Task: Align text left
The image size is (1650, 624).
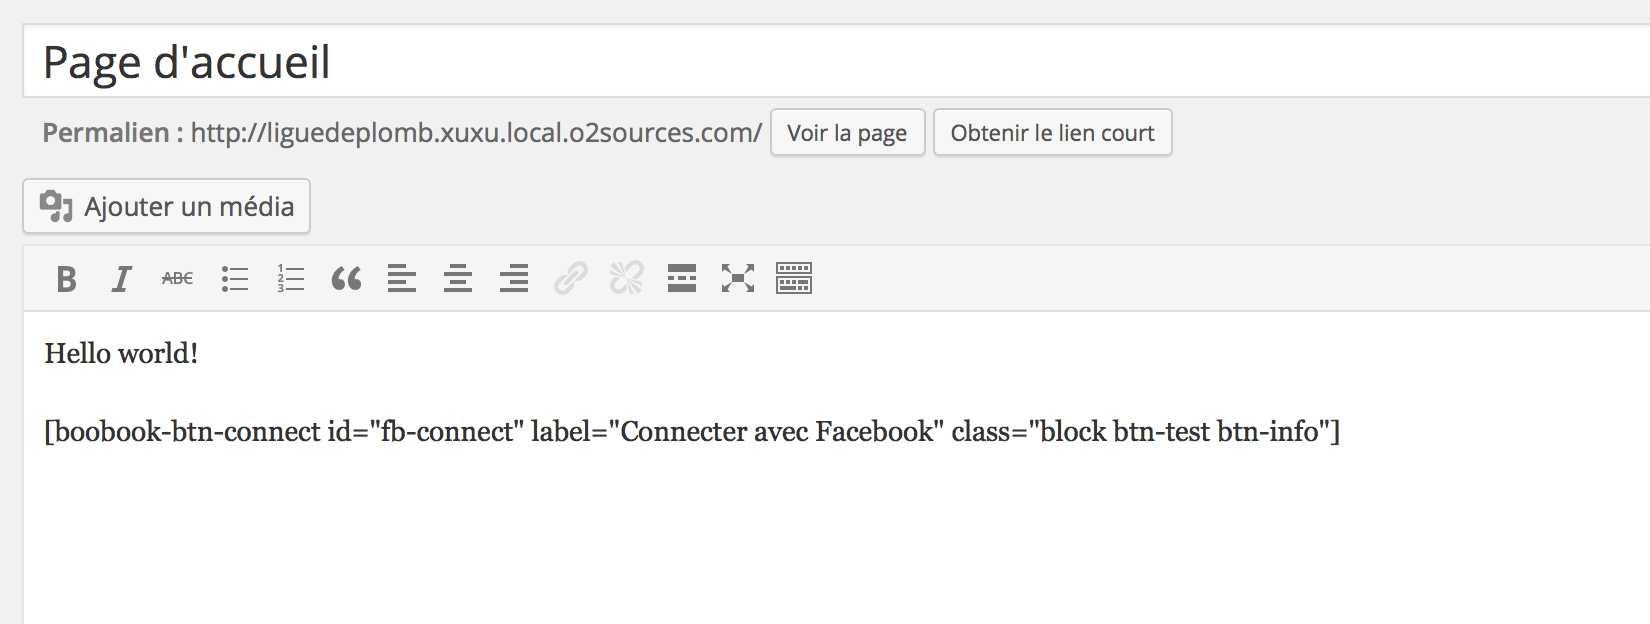Action: 402,279
